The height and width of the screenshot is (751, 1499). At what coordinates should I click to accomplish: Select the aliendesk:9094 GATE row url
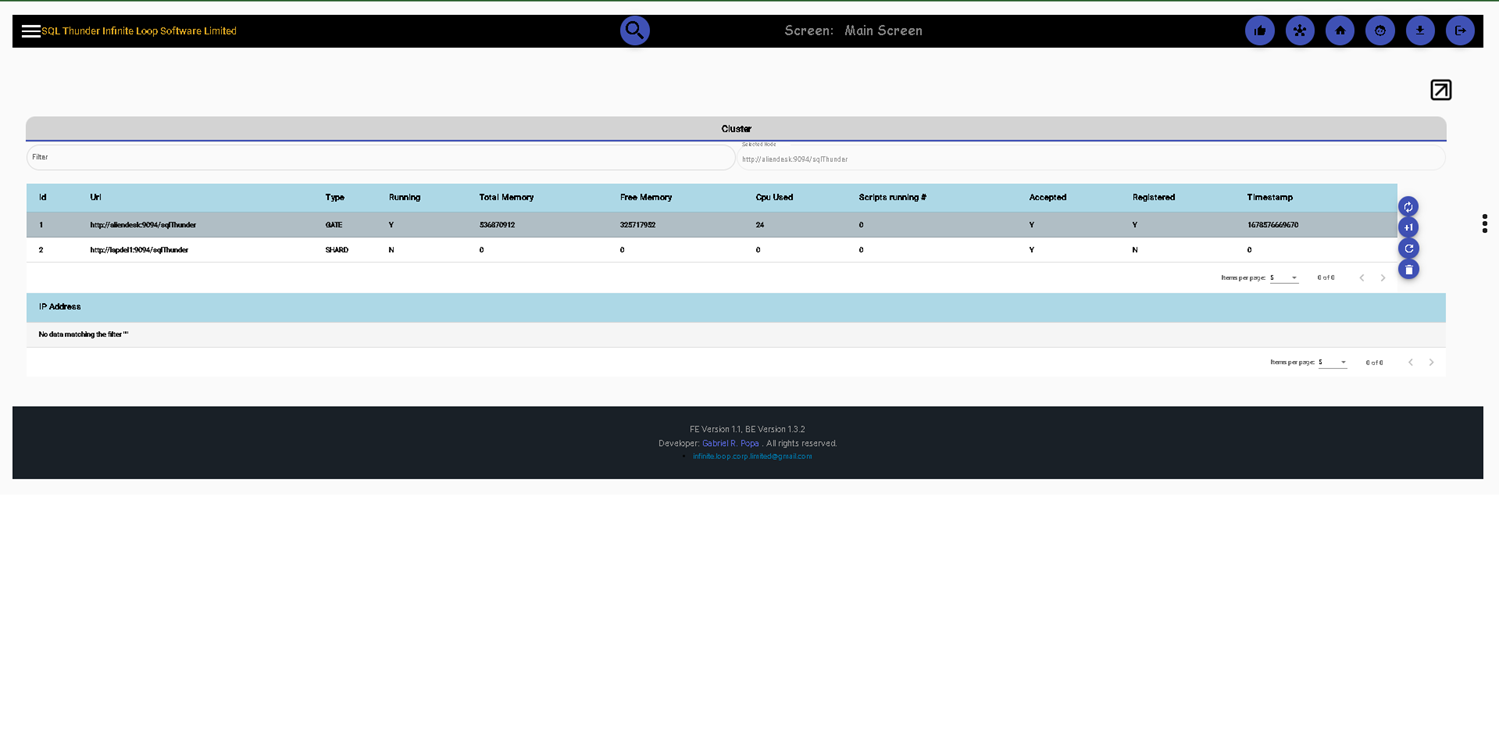tap(143, 225)
